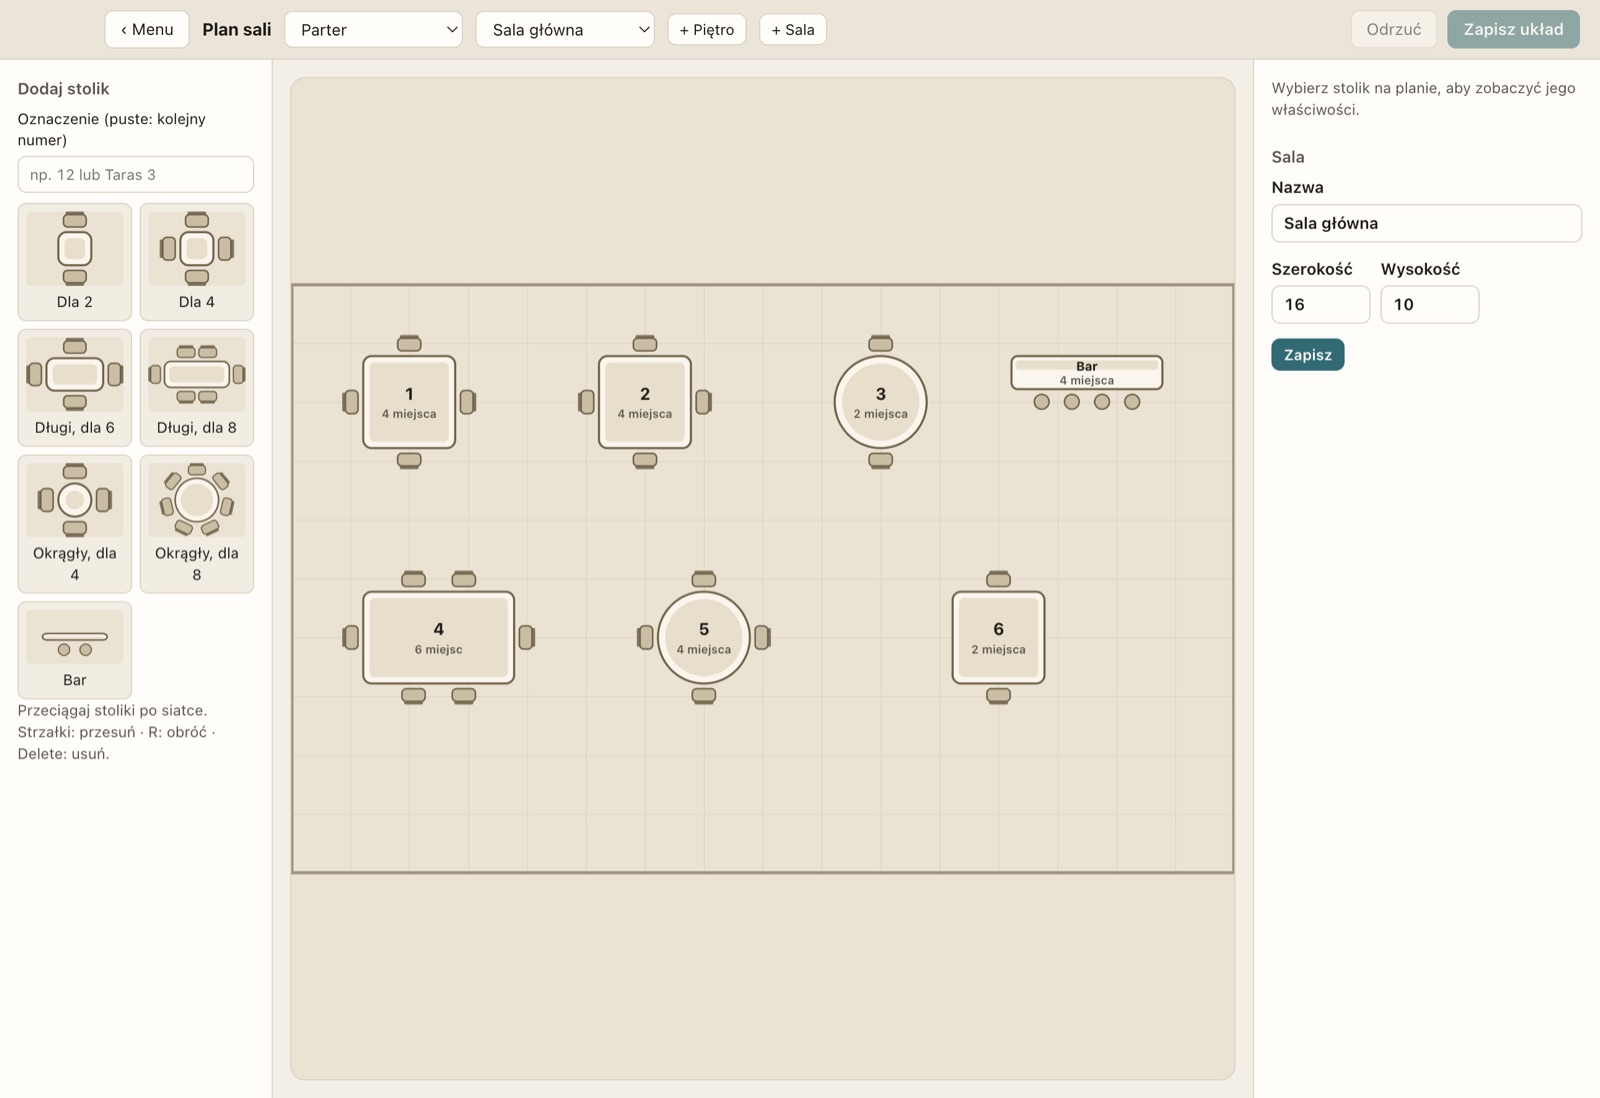Pick the 'Długi, dla 6' table

[x=75, y=388]
